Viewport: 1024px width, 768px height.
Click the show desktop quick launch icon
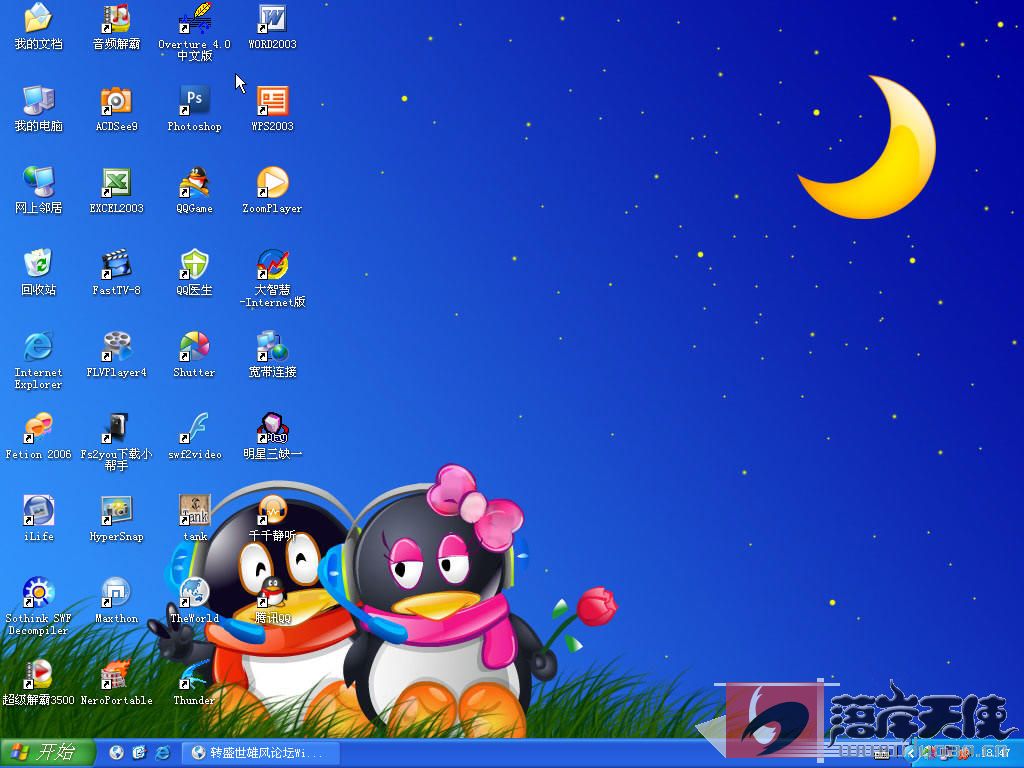click(x=139, y=753)
